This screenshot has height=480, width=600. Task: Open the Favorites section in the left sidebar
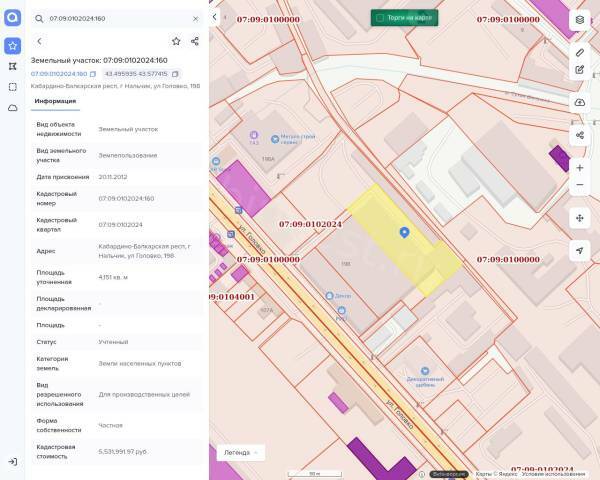coord(12,45)
